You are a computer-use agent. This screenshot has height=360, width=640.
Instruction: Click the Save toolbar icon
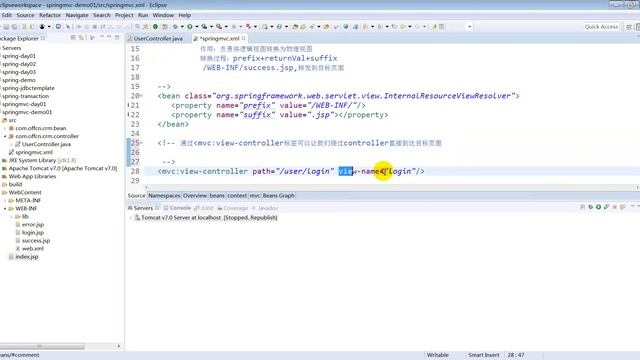[7, 27]
